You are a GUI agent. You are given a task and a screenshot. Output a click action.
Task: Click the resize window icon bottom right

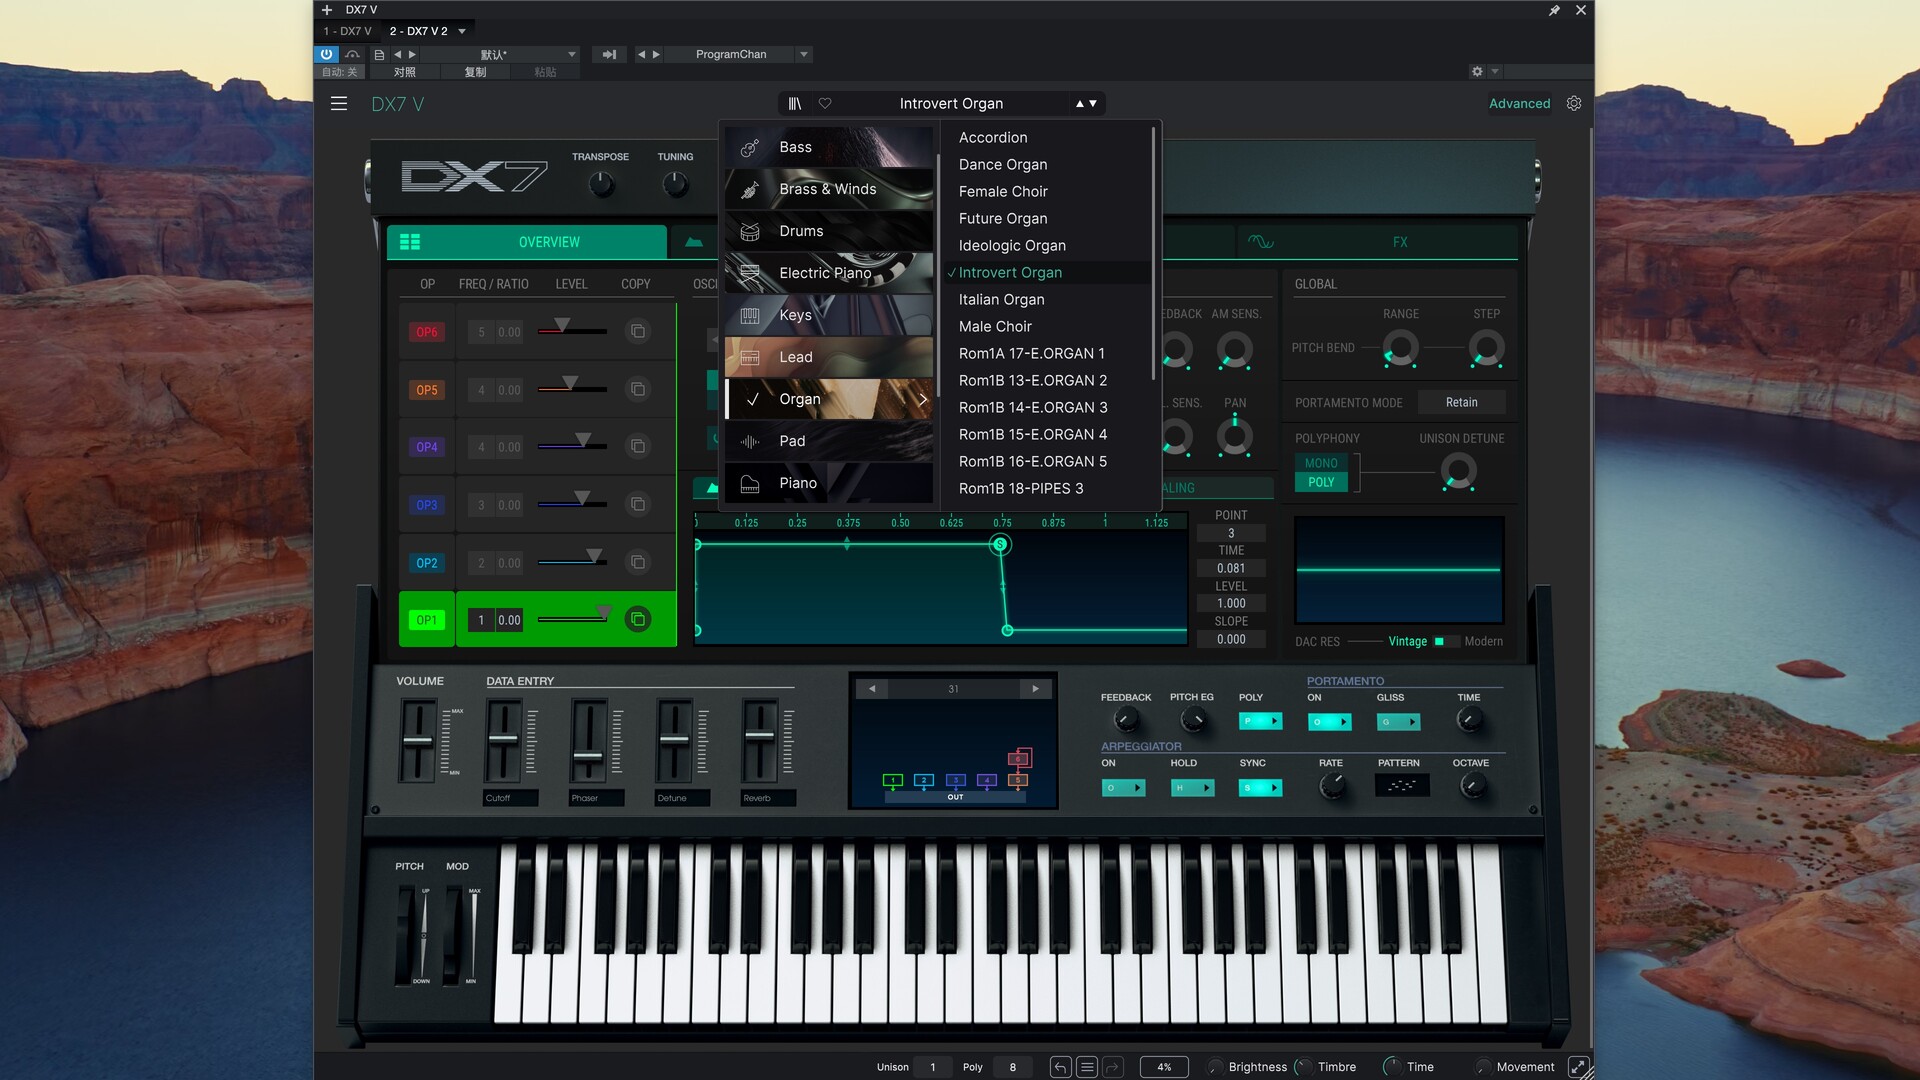pyautogui.click(x=1578, y=1067)
